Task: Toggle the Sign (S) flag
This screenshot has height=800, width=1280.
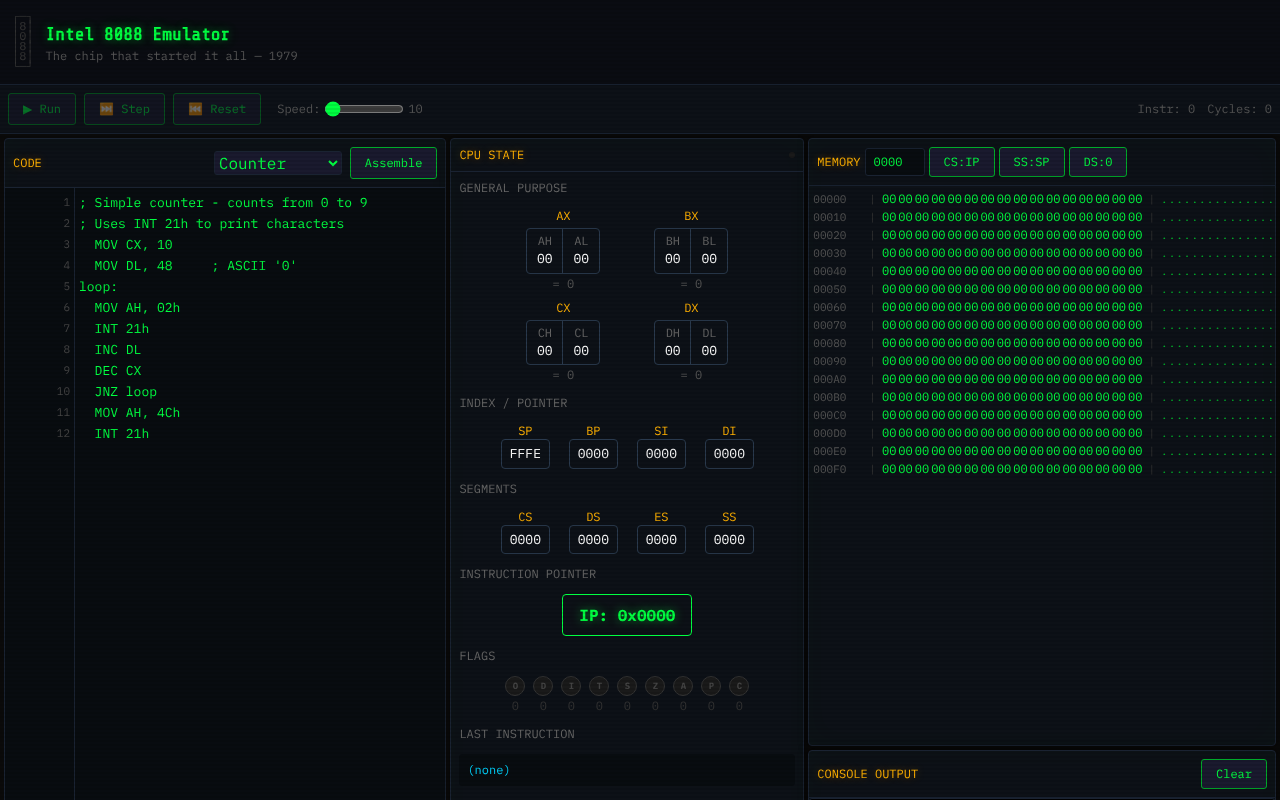Action: [627, 686]
